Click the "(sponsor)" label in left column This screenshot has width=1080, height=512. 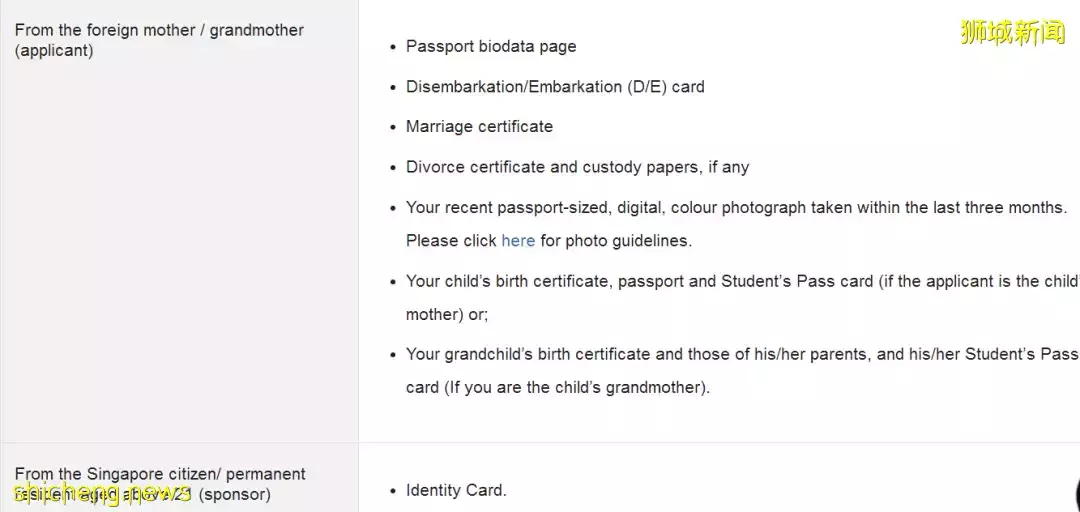[x=235, y=494]
